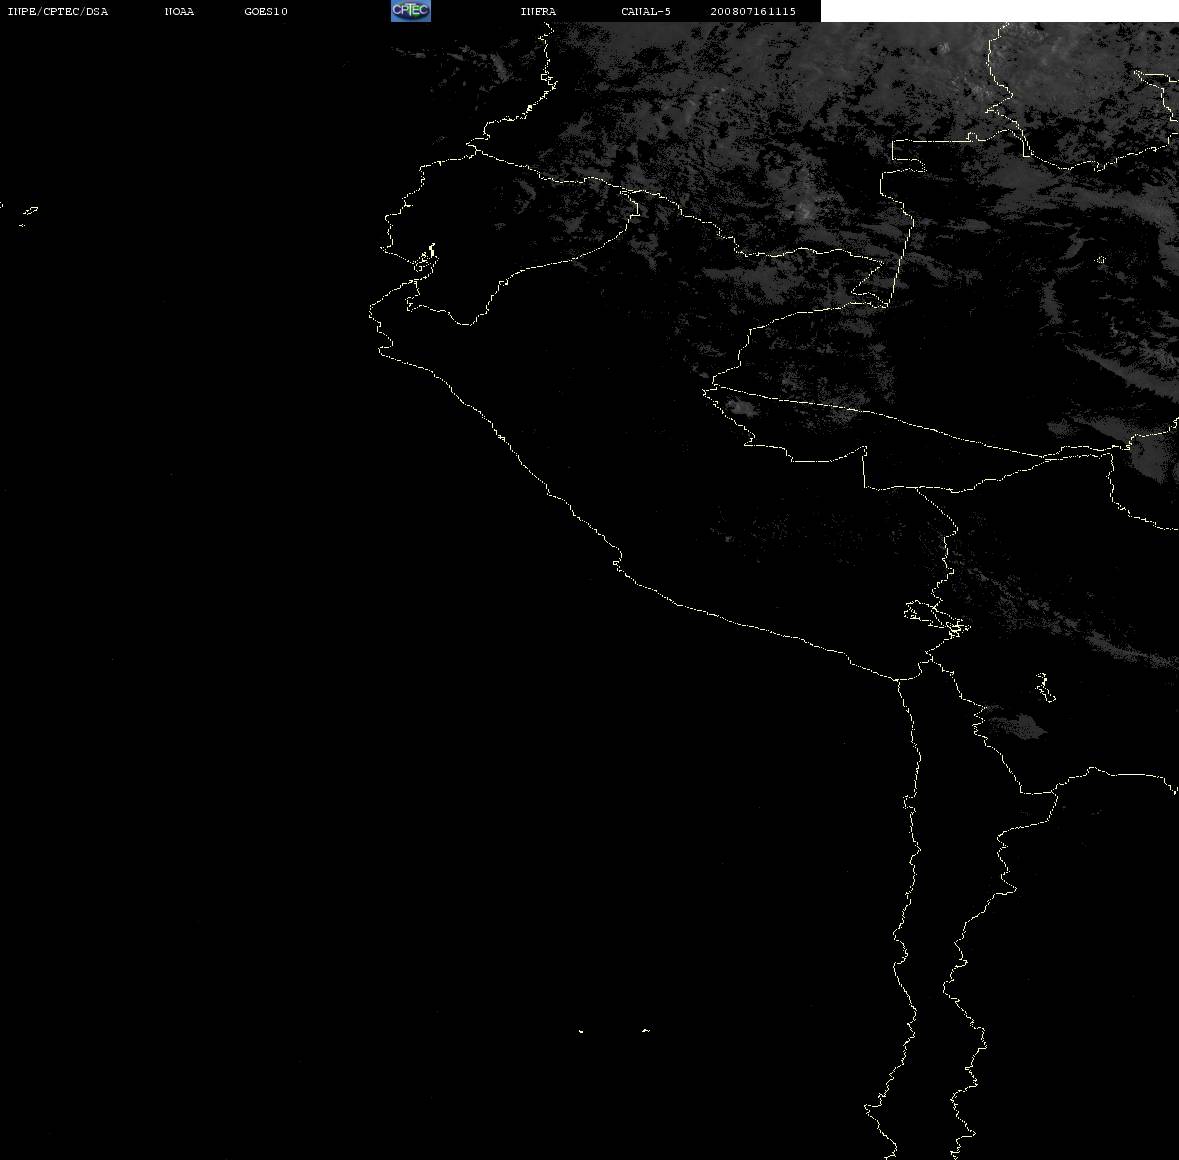Click the Peru-Chile border at the coast

tap(898, 678)
